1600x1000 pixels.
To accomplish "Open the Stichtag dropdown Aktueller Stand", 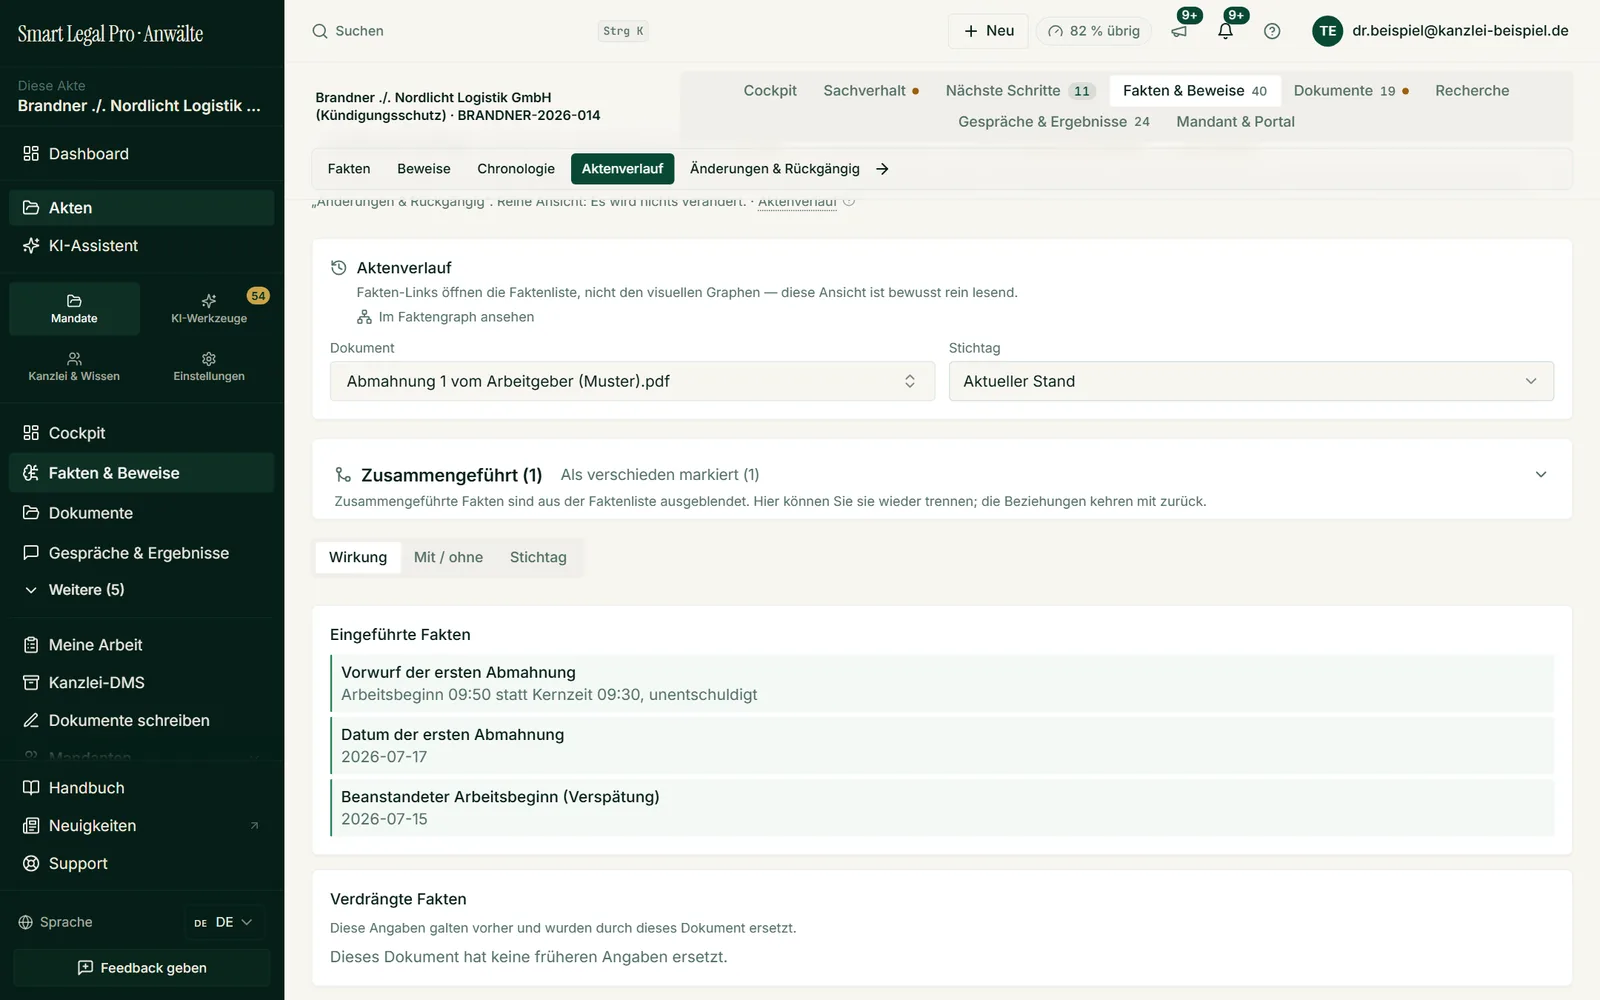I will pyautogui.click(x=1251, y=381).
